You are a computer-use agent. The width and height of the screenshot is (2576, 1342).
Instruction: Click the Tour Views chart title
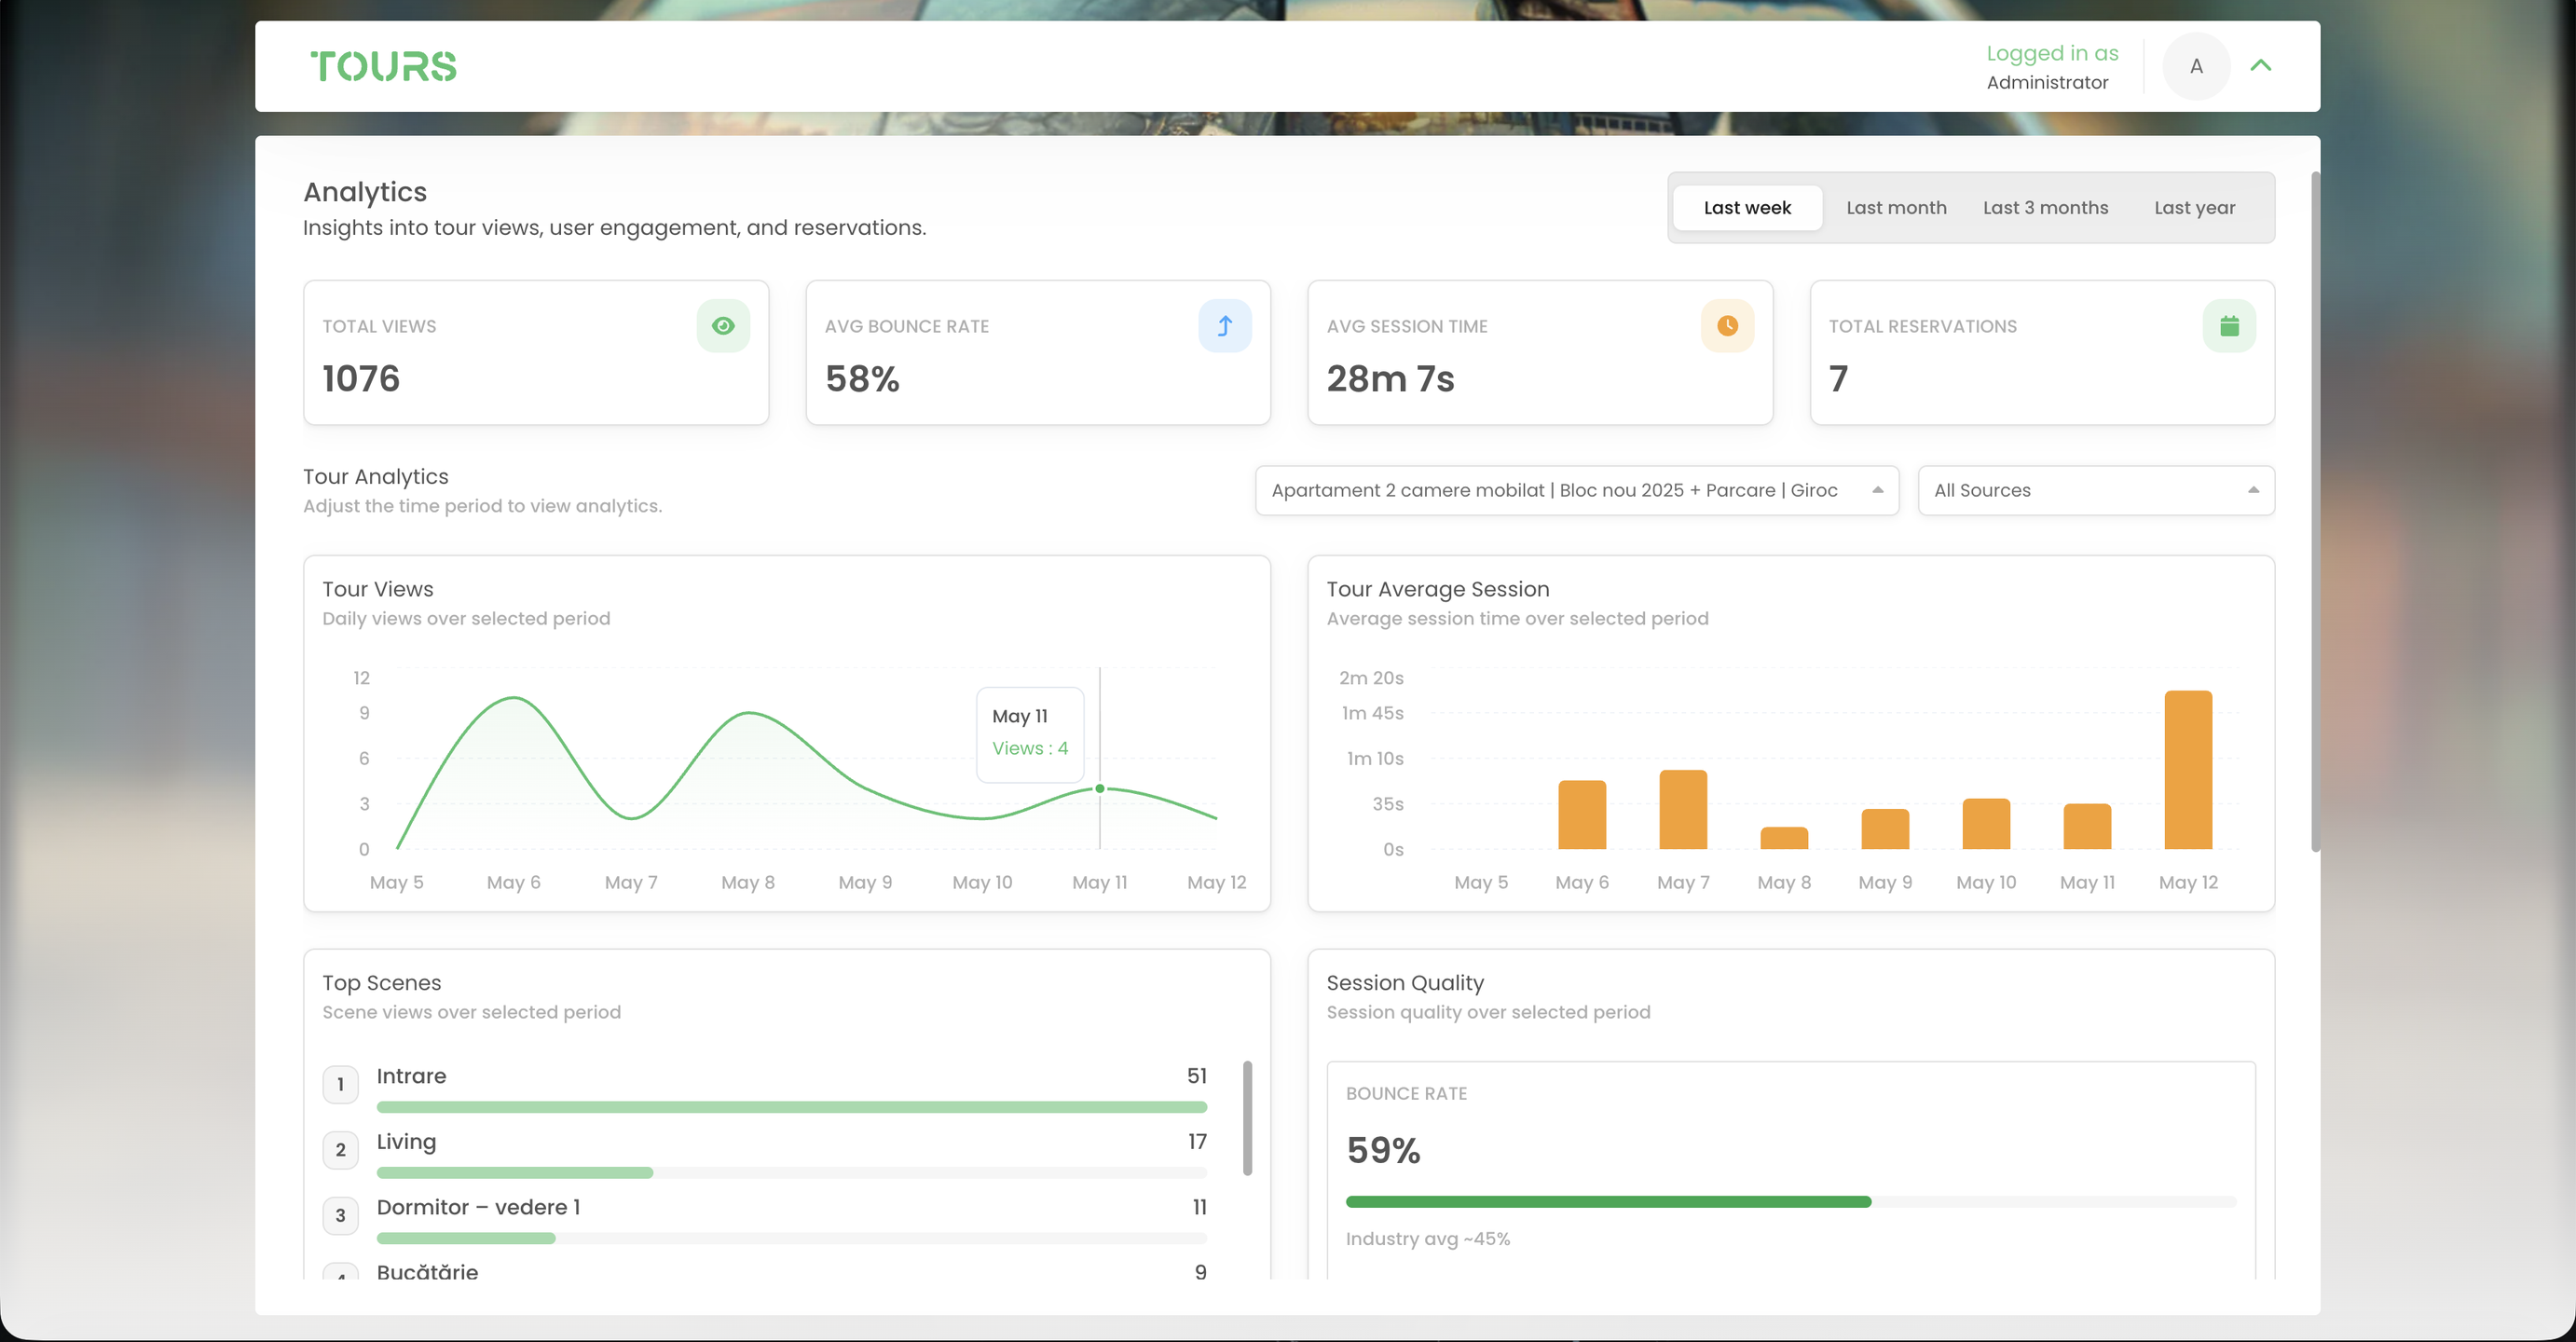click(378, 589)
